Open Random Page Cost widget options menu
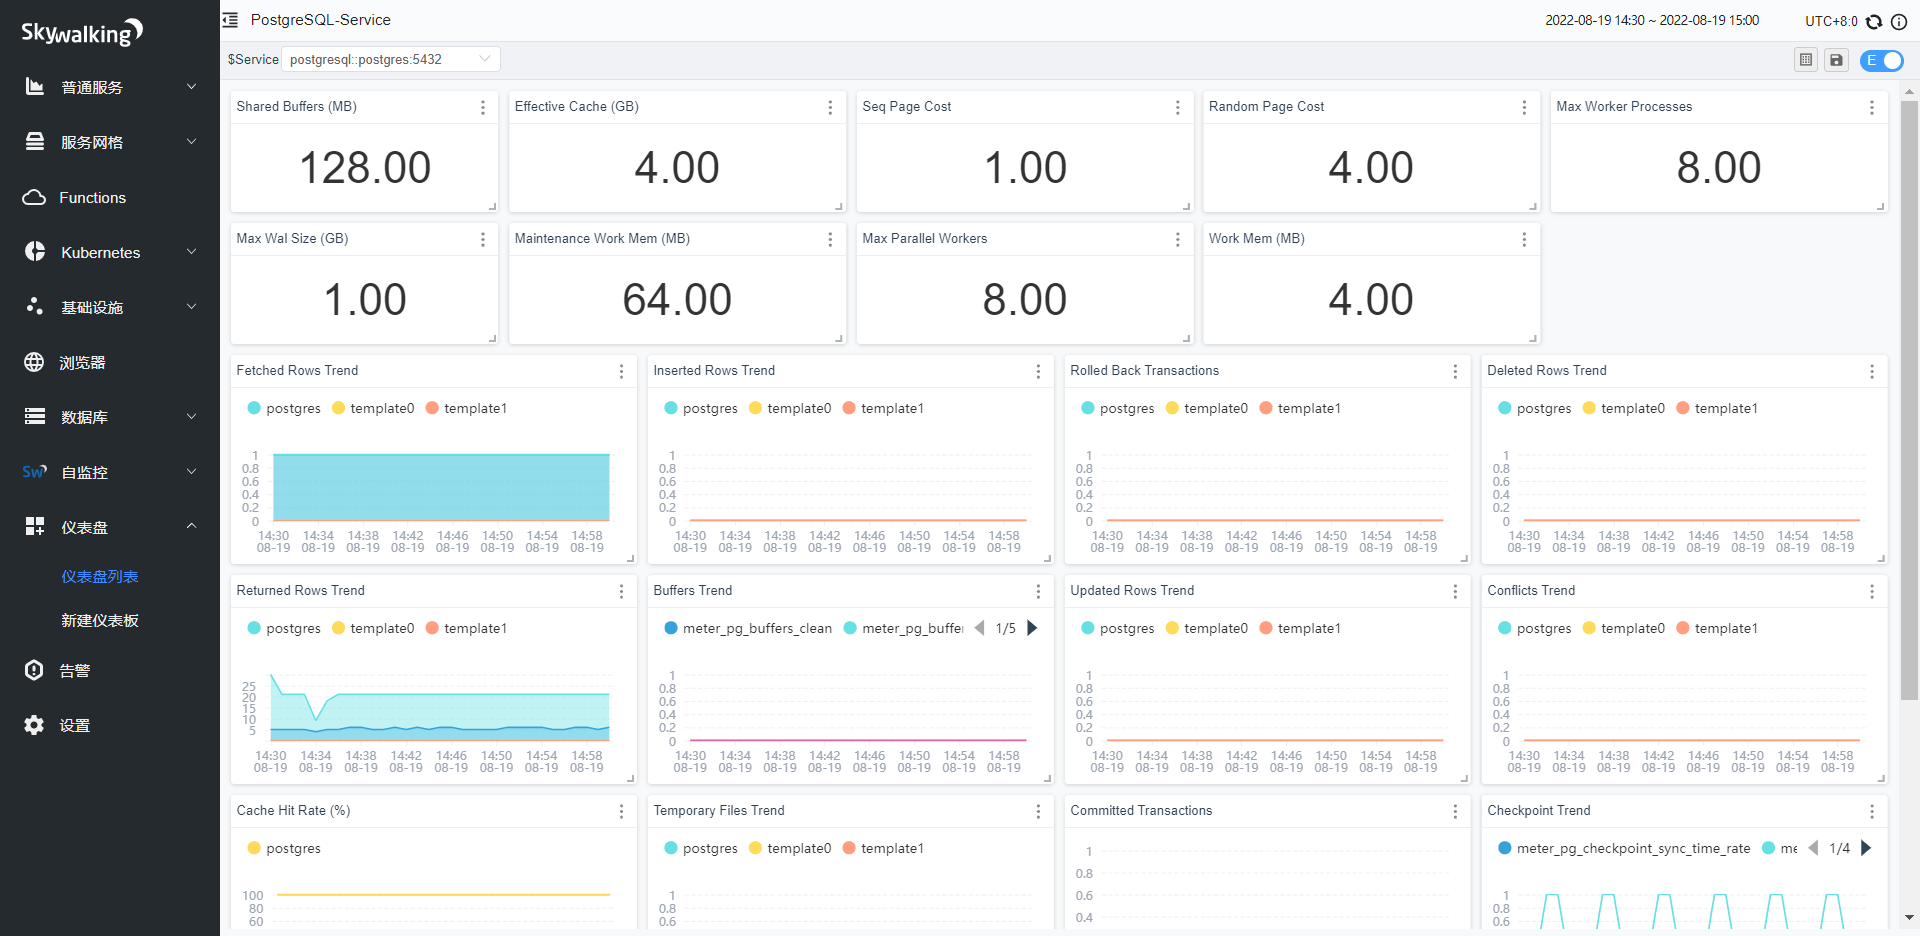 1524,107
